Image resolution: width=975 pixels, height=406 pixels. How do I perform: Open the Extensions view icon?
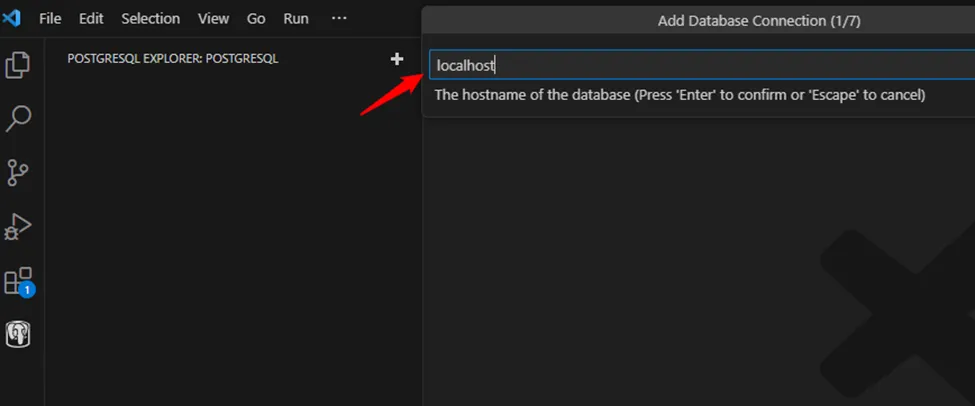click(x=18, y=281)
